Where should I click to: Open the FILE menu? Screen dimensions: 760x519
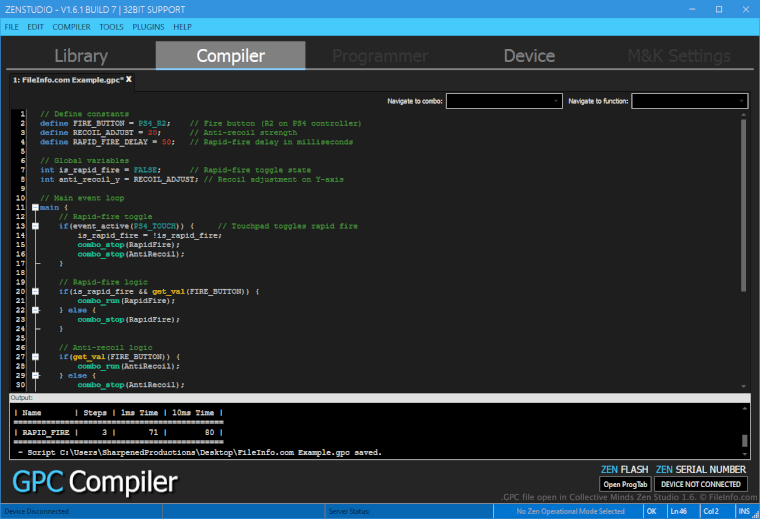[12, 26]
